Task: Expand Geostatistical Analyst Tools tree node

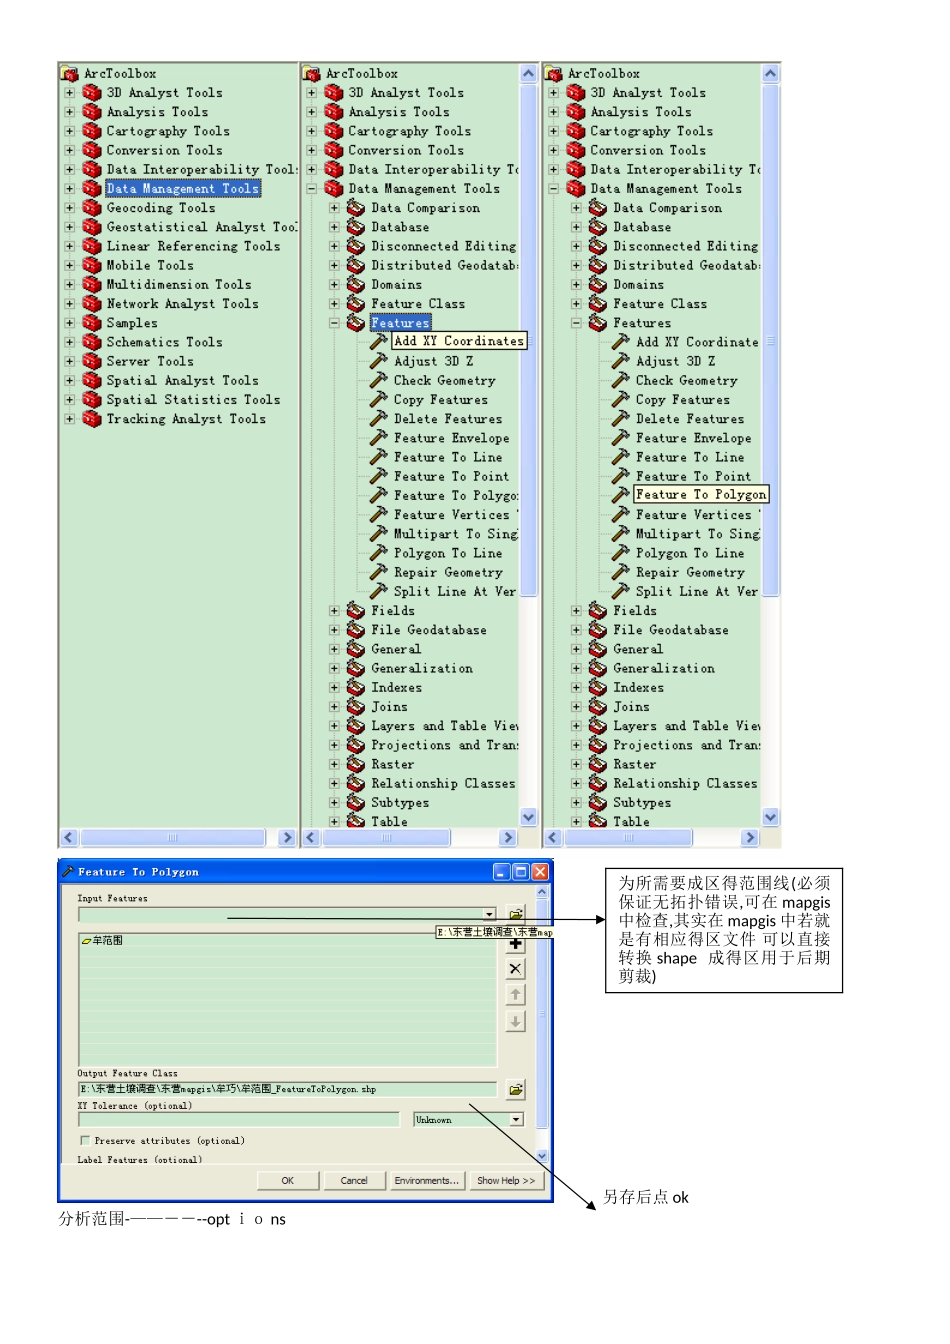Action: 70,227
